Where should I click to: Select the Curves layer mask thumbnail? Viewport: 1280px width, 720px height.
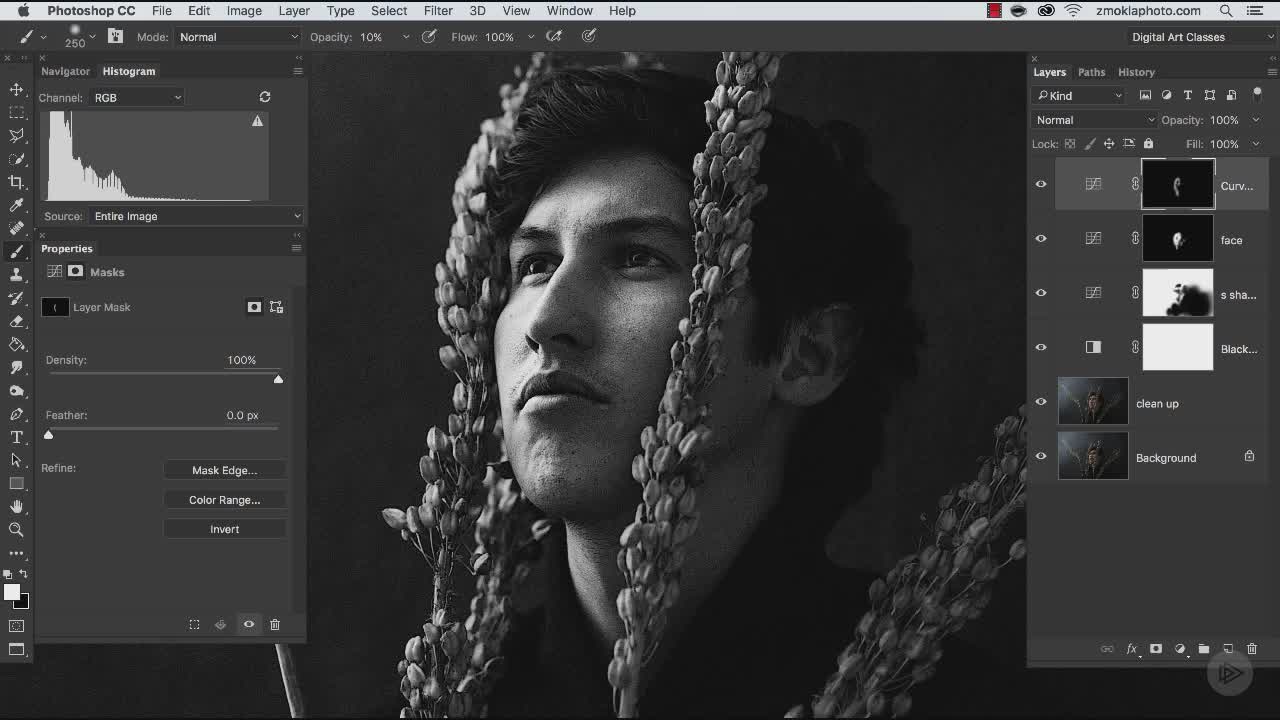tap(1178, 185)
